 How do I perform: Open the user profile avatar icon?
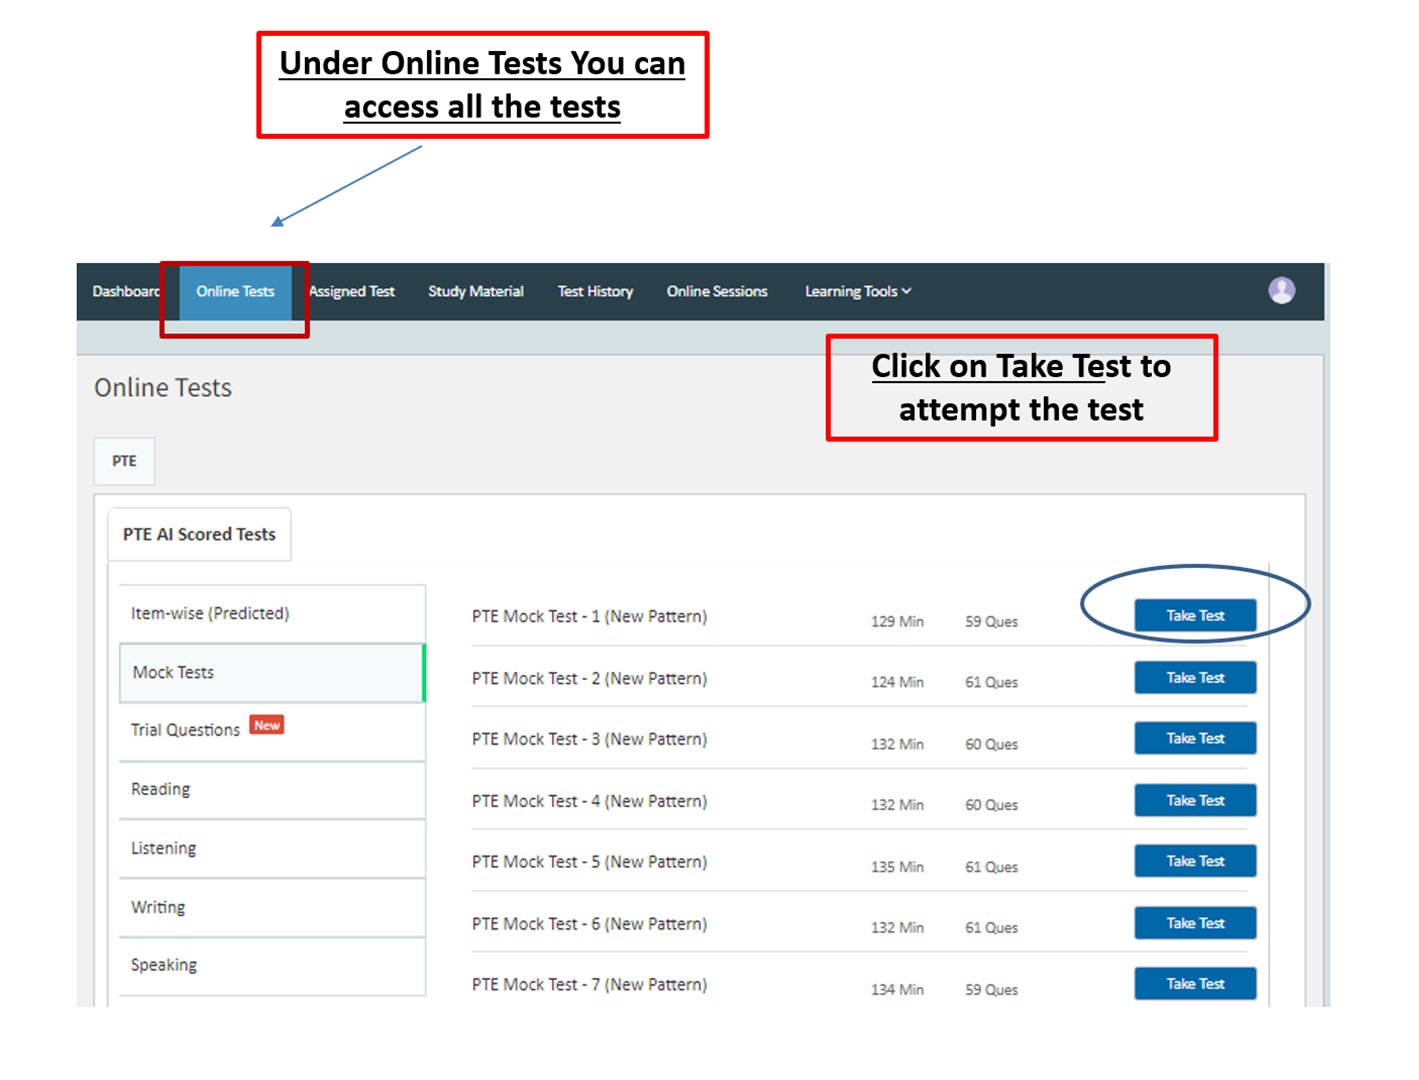[x=1281, y=290]
